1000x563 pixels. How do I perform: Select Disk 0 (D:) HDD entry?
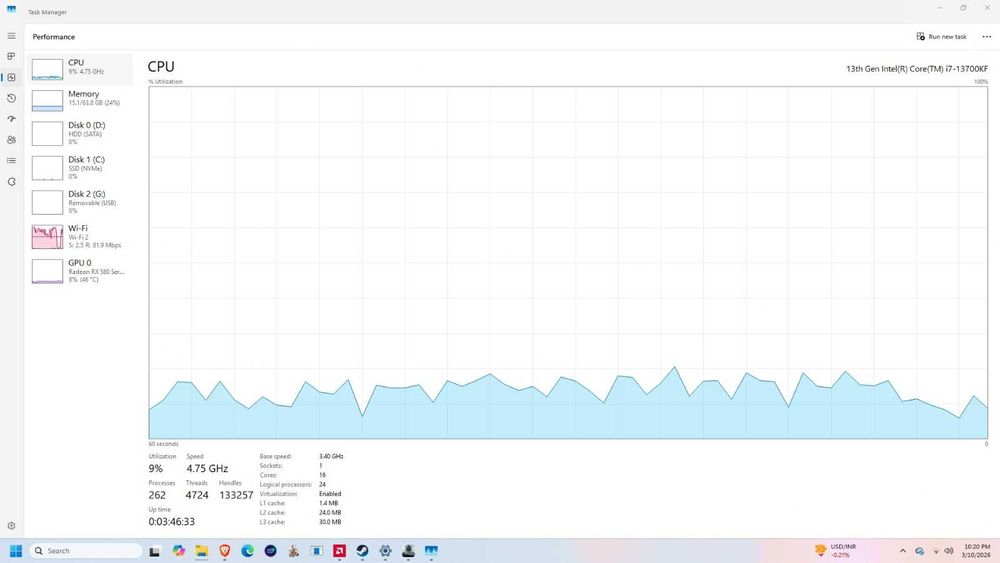[80, 133]
